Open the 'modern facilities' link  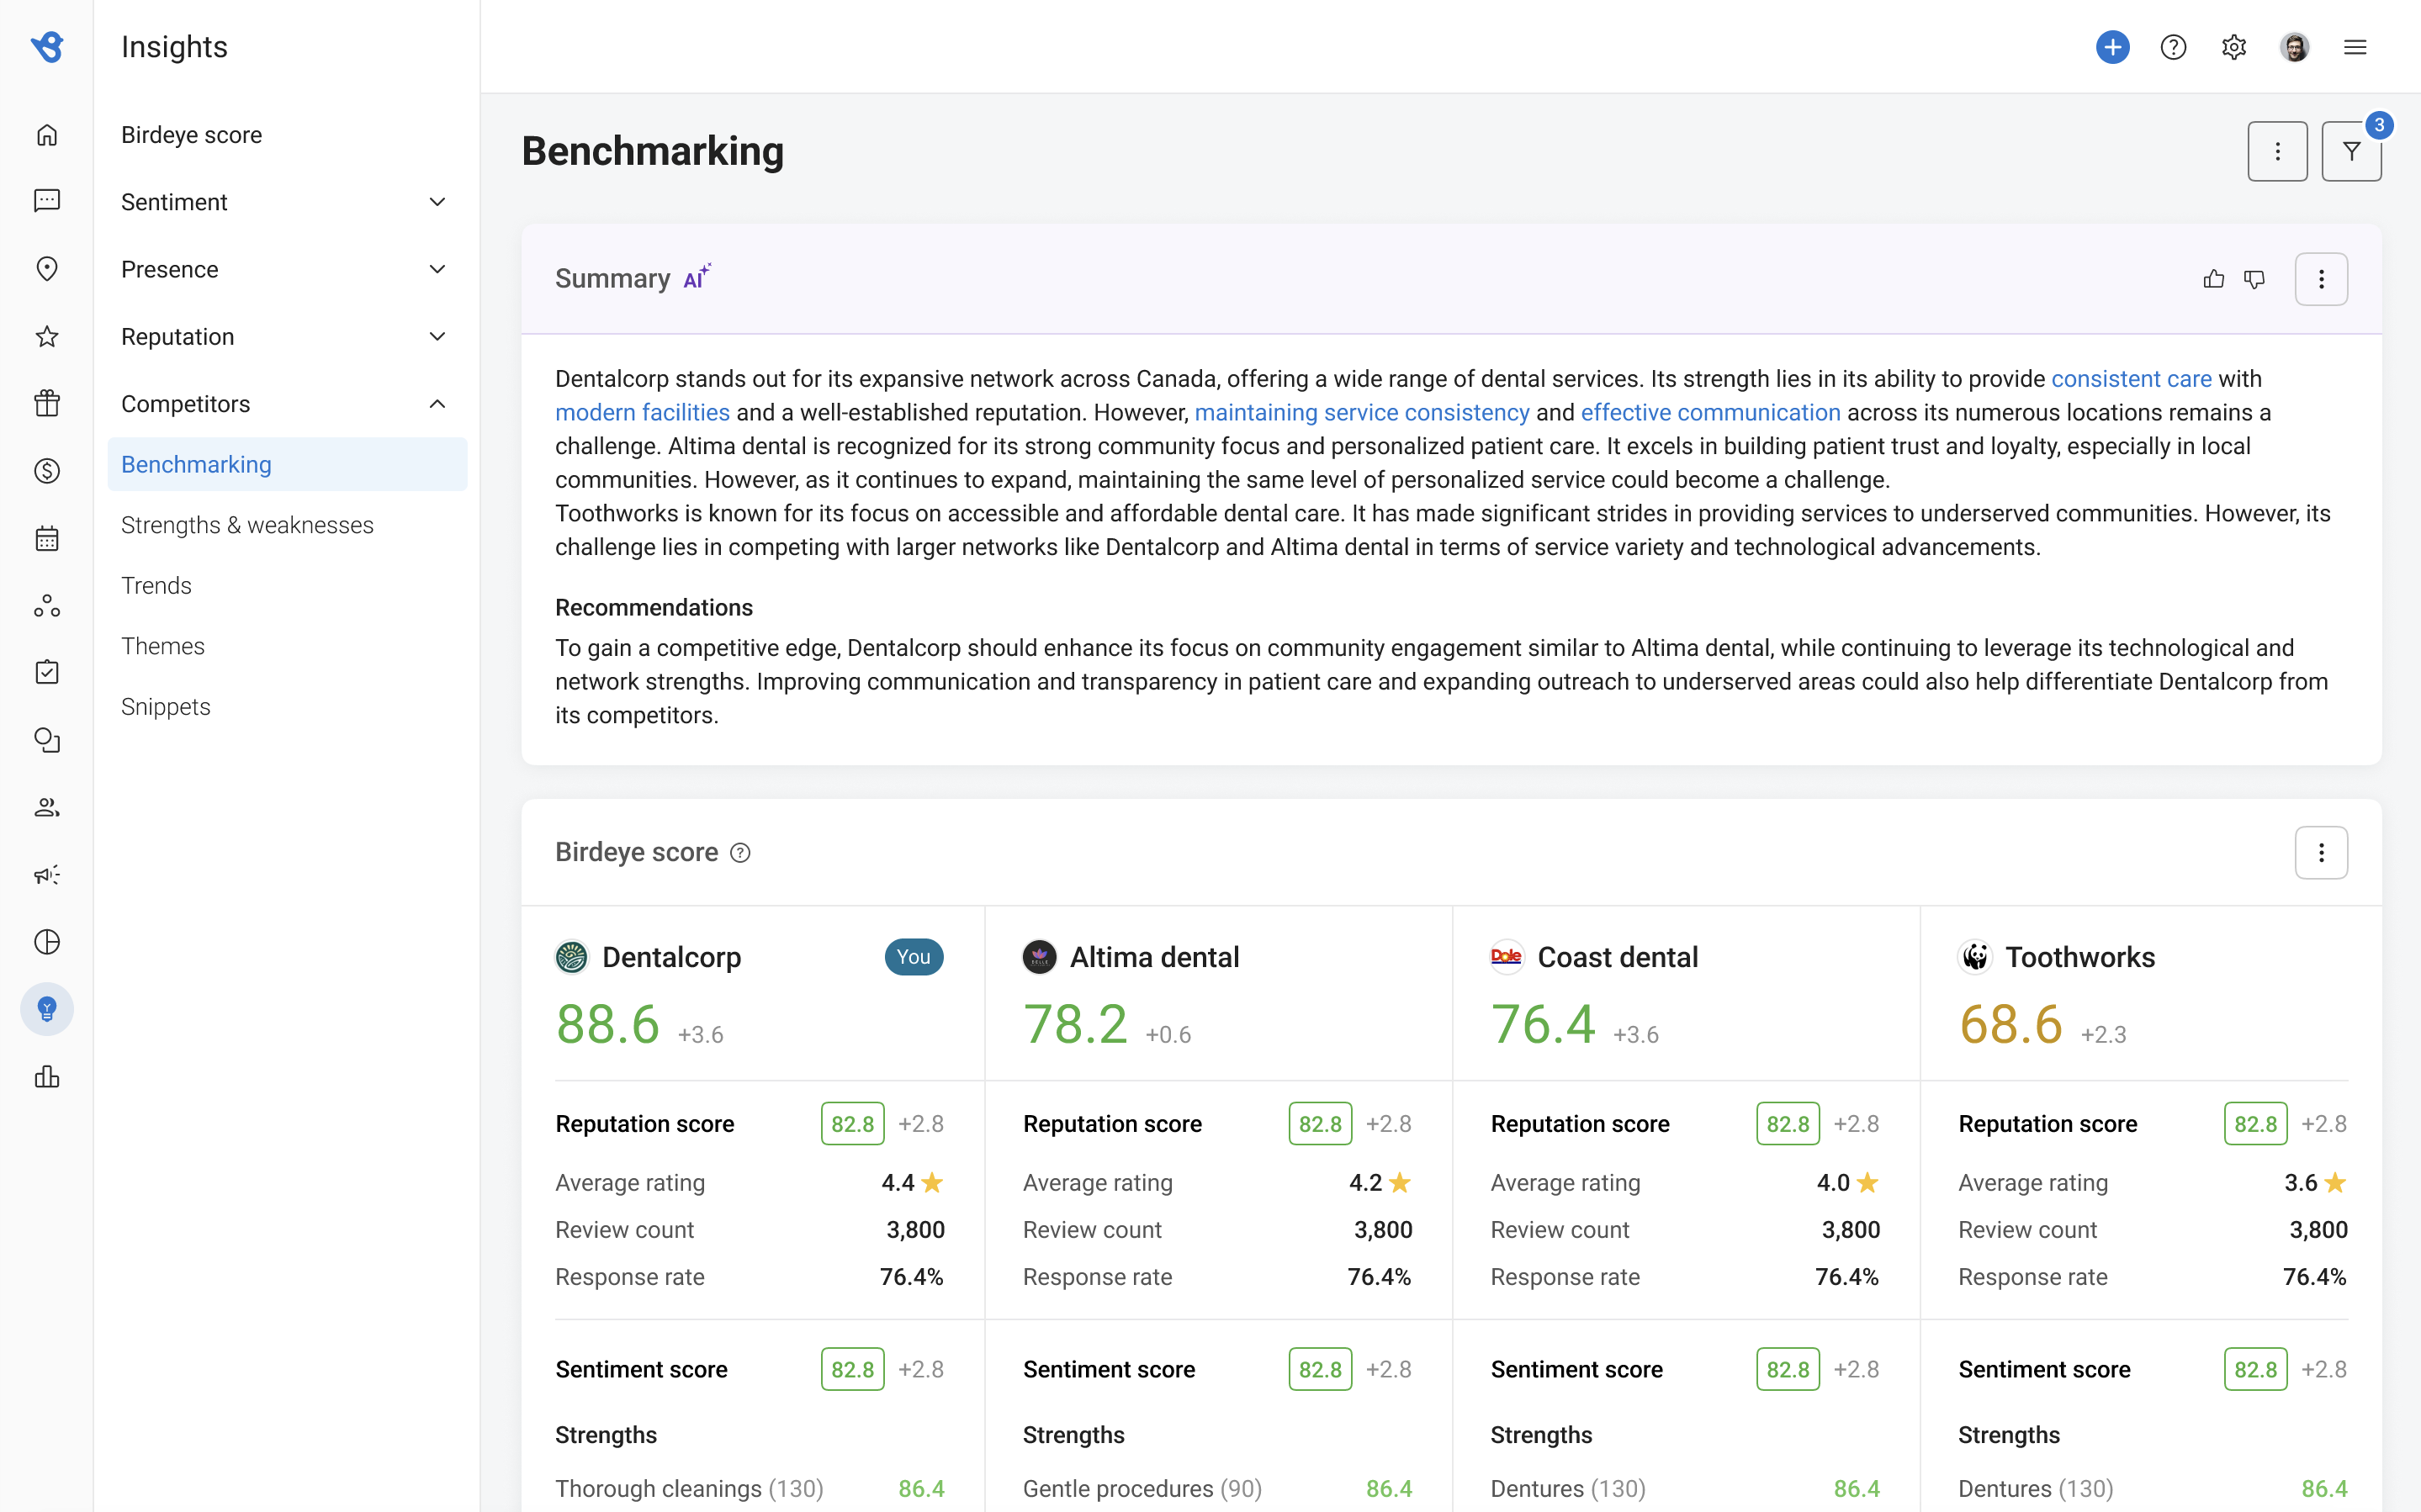point(642,413)
